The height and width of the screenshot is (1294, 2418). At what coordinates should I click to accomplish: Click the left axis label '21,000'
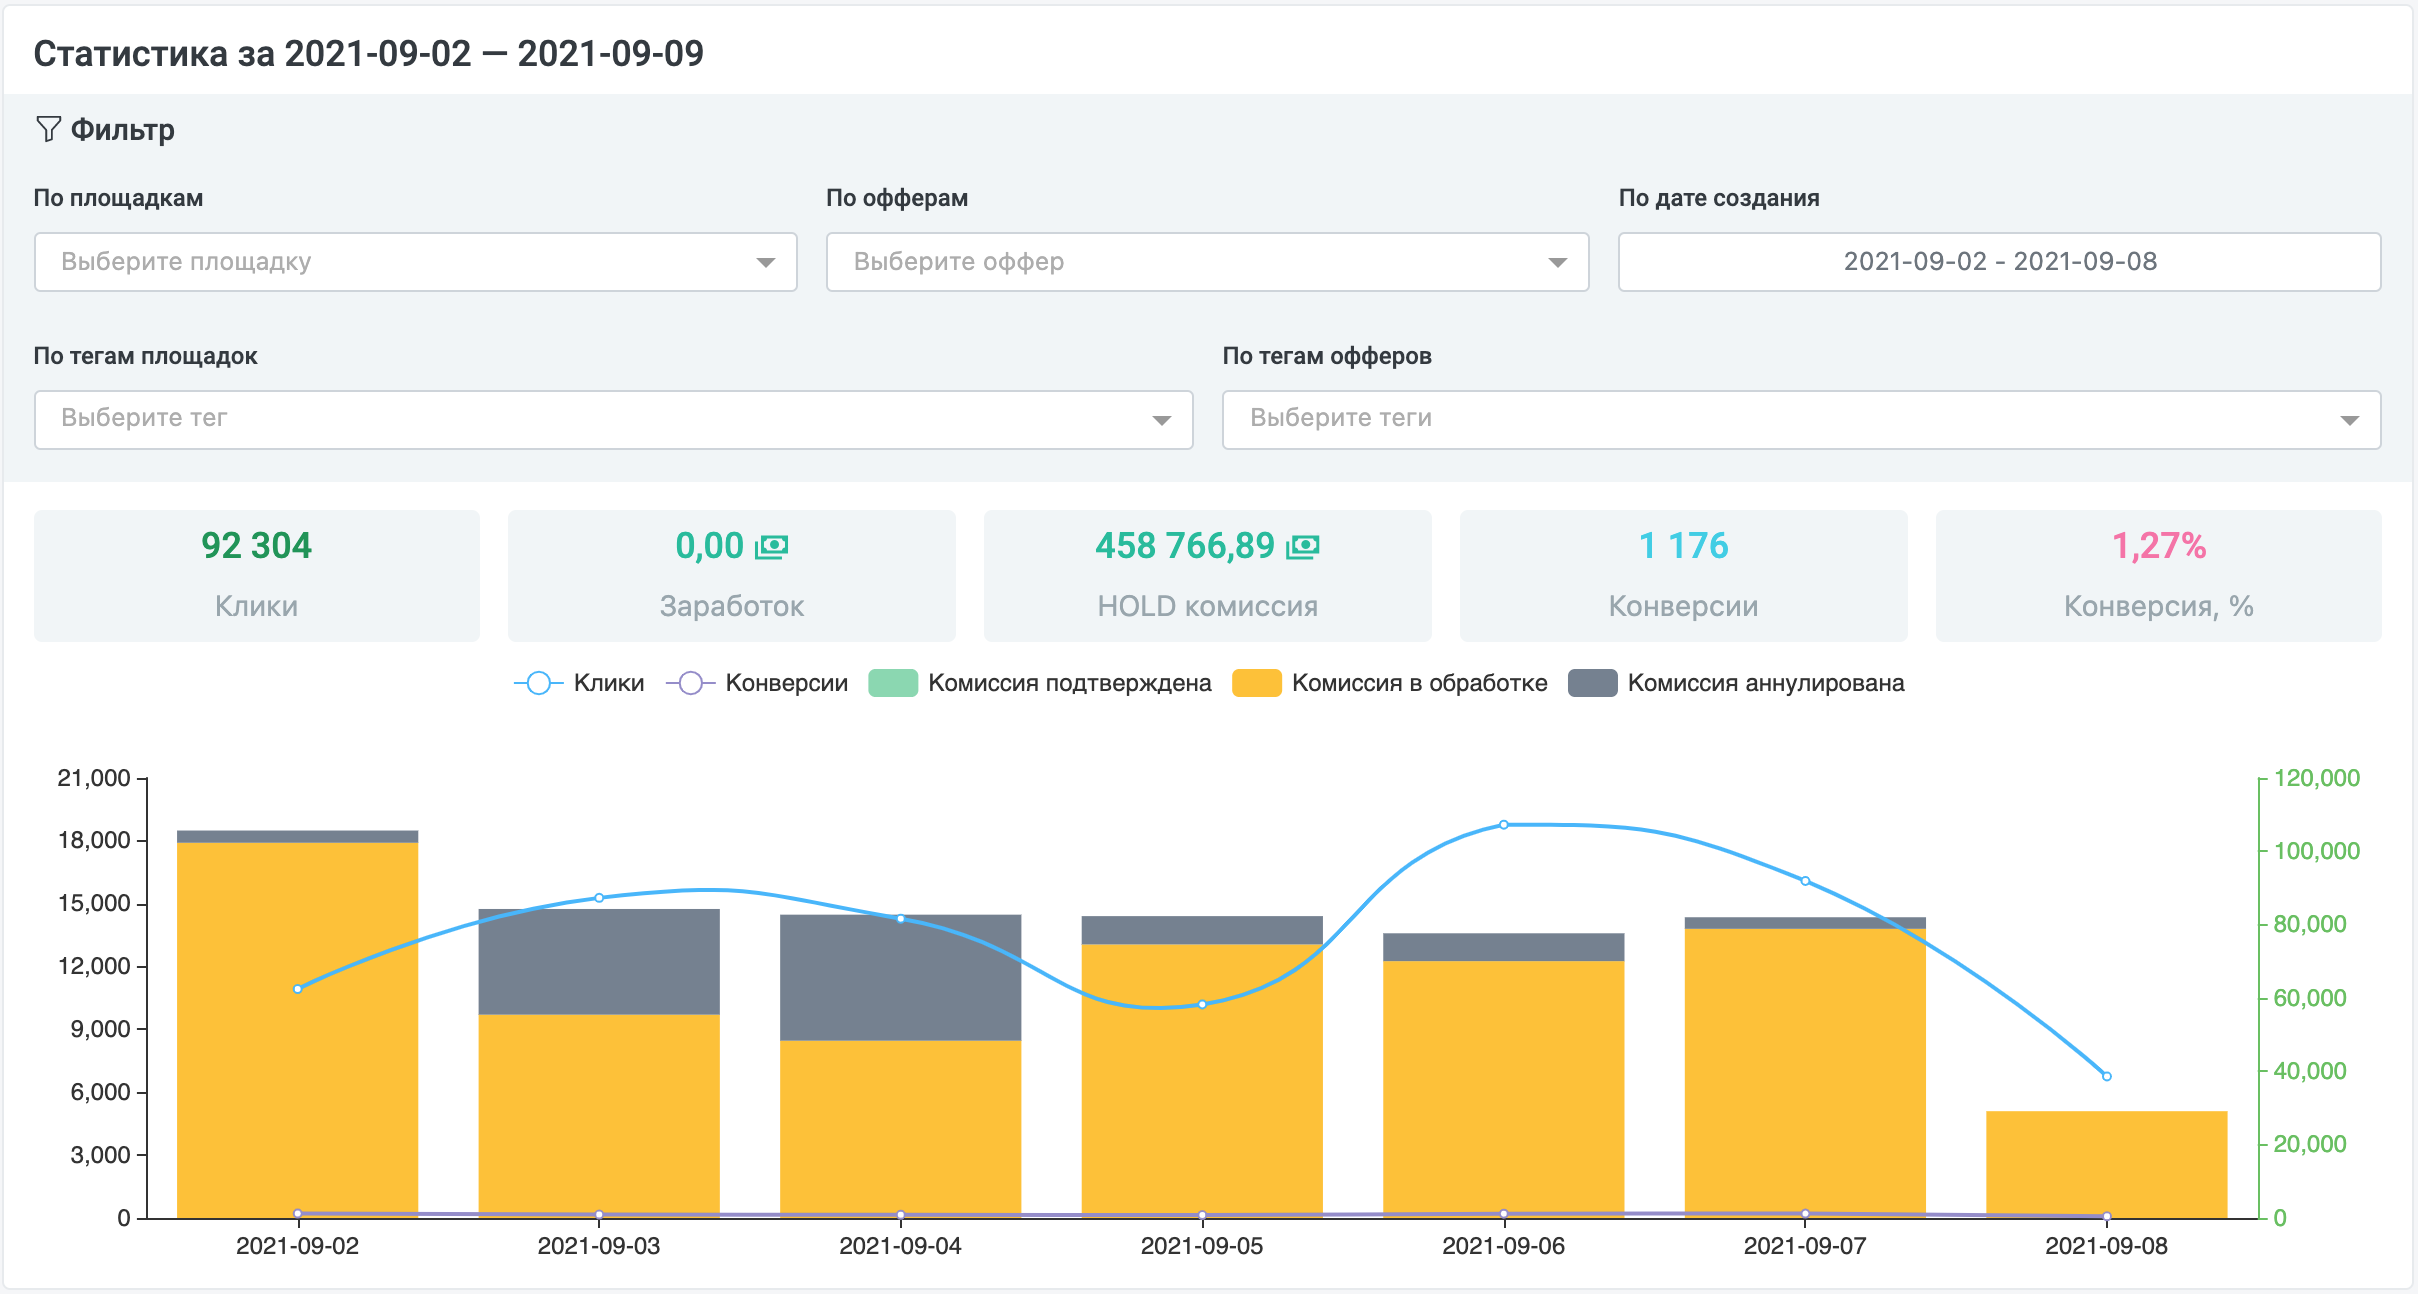tap(94, 778)
